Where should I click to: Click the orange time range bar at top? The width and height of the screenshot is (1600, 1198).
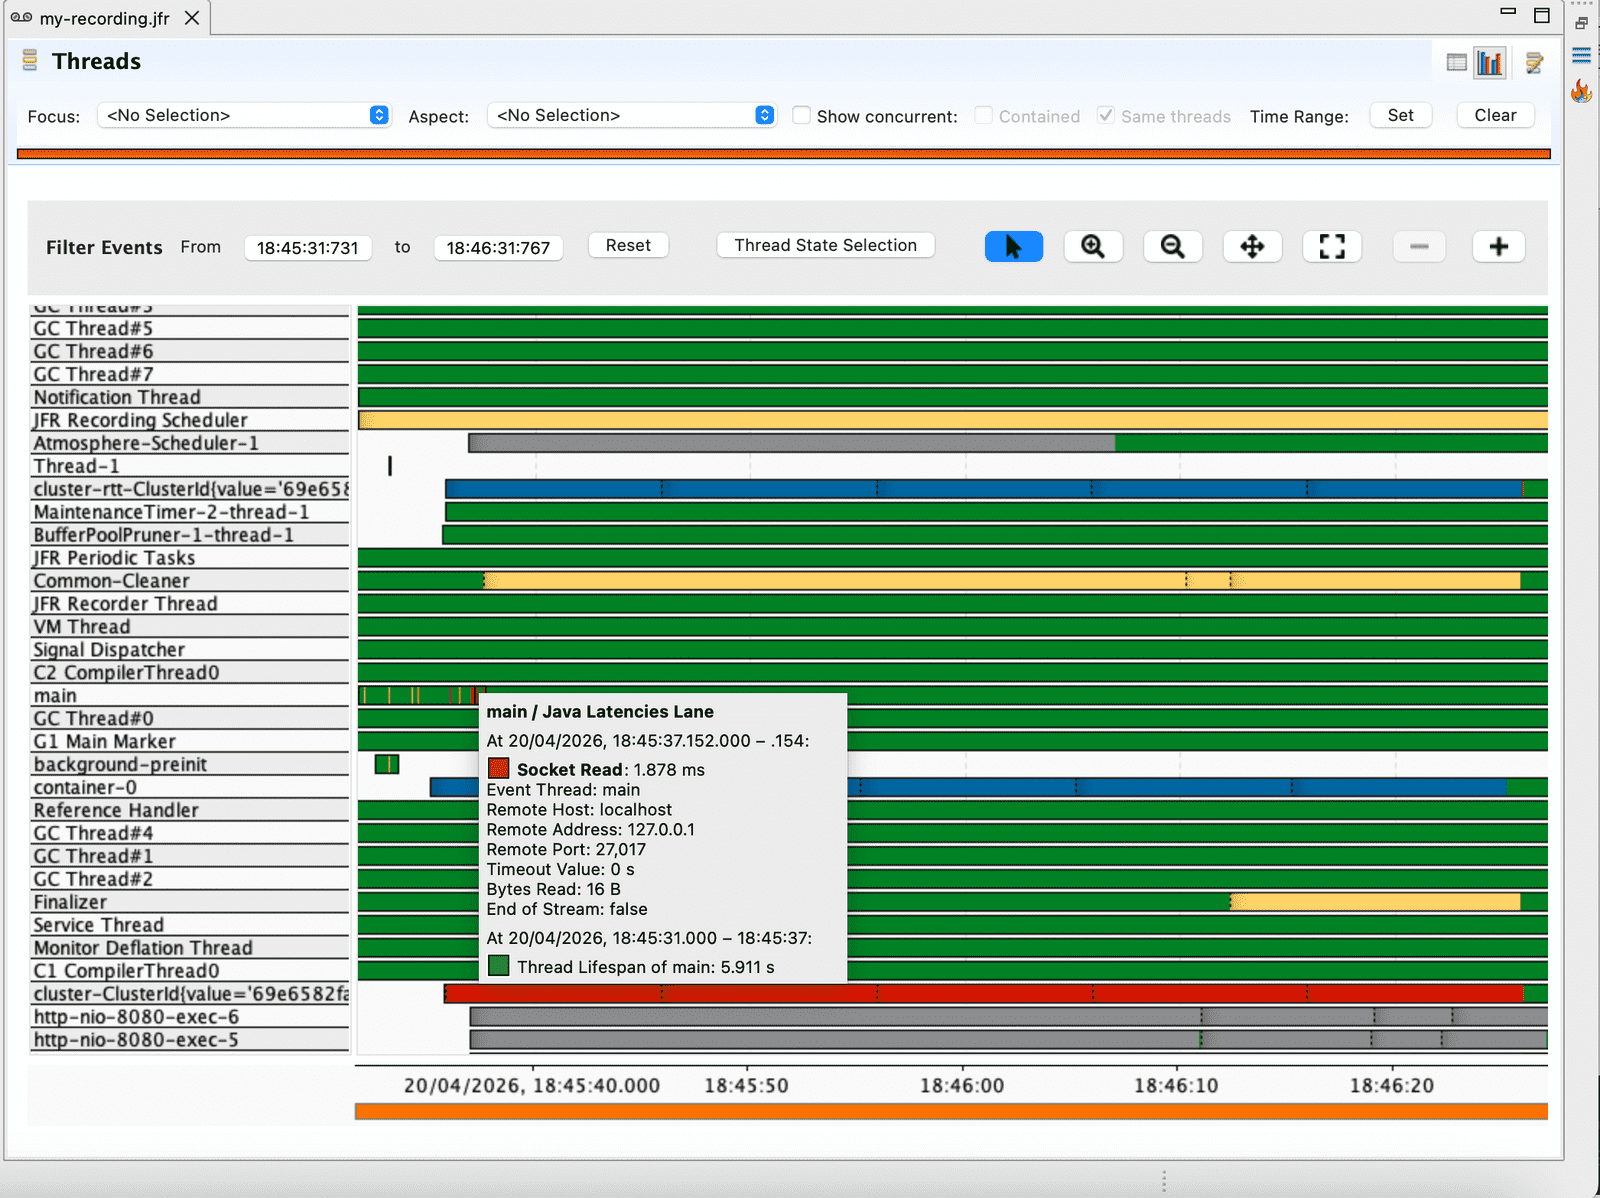tap(783, 154)
